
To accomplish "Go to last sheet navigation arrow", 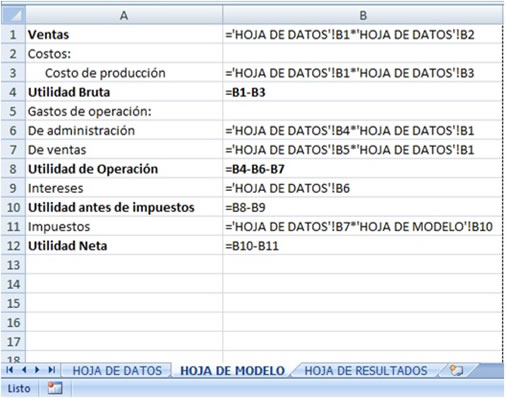I will coord(52,370).
